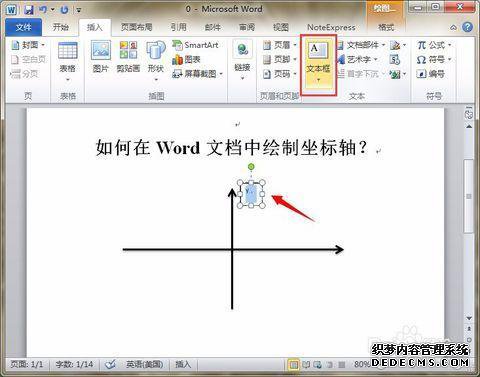Open the 剪贴画 clip art tool
Image resolution: width=480 pixels, height=377 pixels.
click(128, 50)
